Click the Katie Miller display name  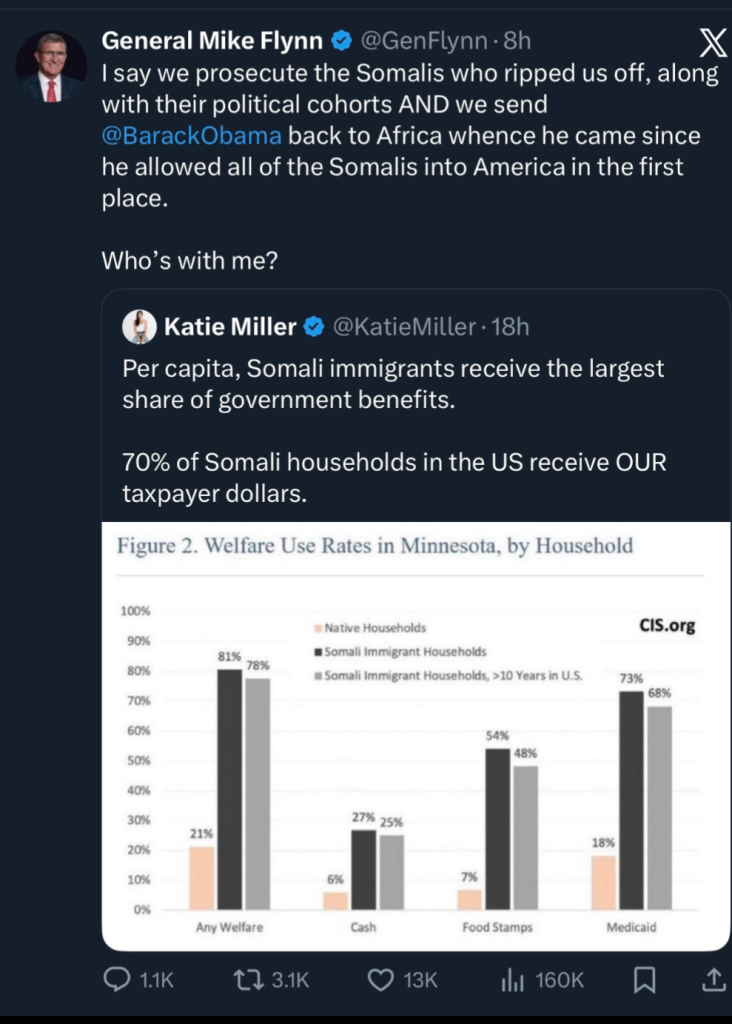(x=230, y=326)
